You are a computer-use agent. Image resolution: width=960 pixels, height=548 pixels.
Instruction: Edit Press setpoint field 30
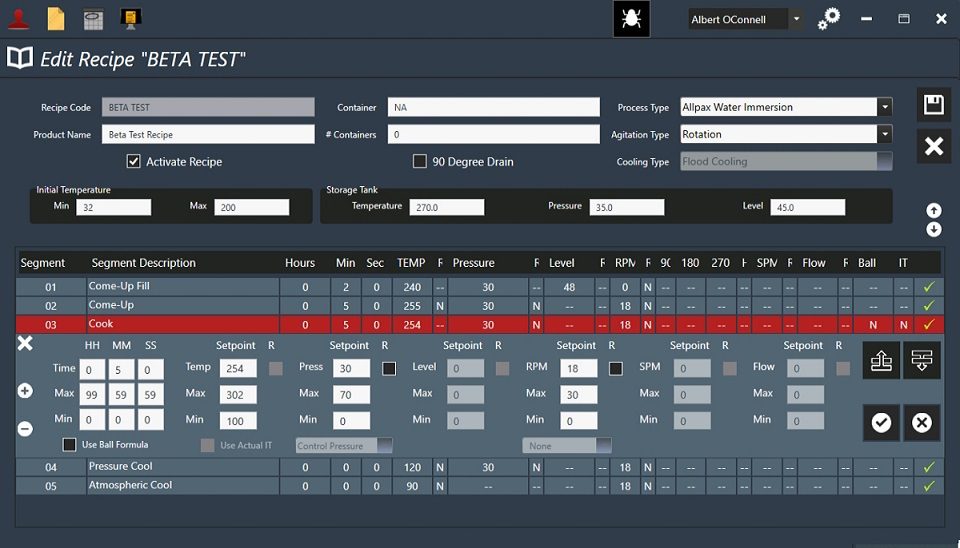click(x=351, y=368)
